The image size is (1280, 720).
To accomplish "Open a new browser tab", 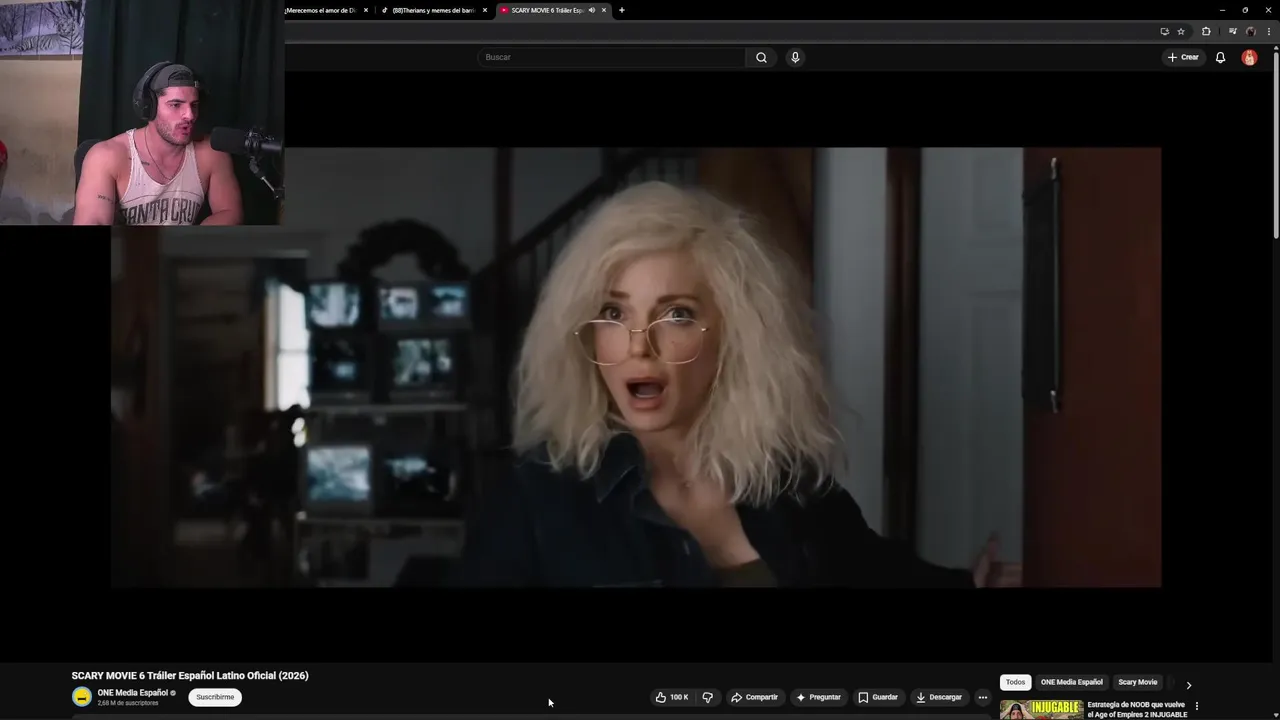I will click(x=622, y=10).
